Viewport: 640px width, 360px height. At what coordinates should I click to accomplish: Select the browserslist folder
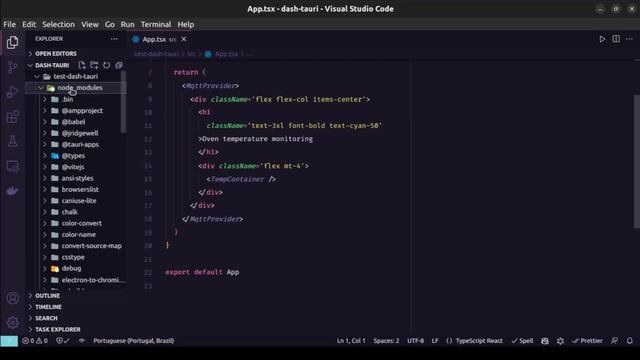(x=76, y=189)
